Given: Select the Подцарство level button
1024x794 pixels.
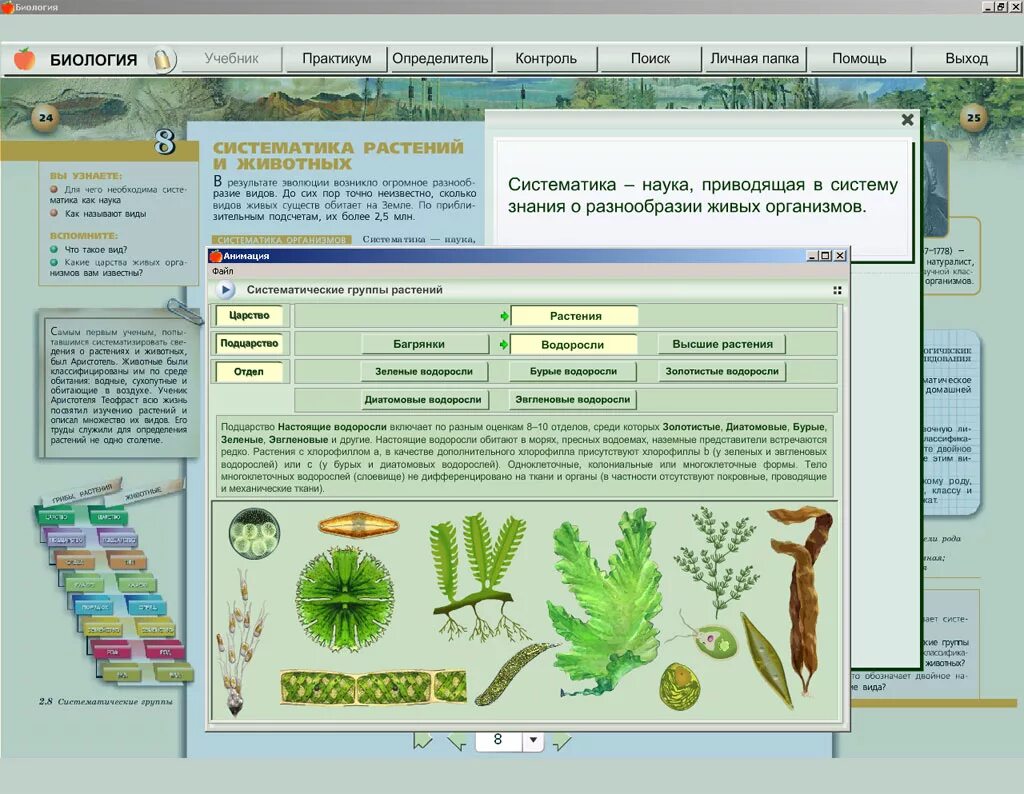Looking at the screenshot, I should (249, 343).
